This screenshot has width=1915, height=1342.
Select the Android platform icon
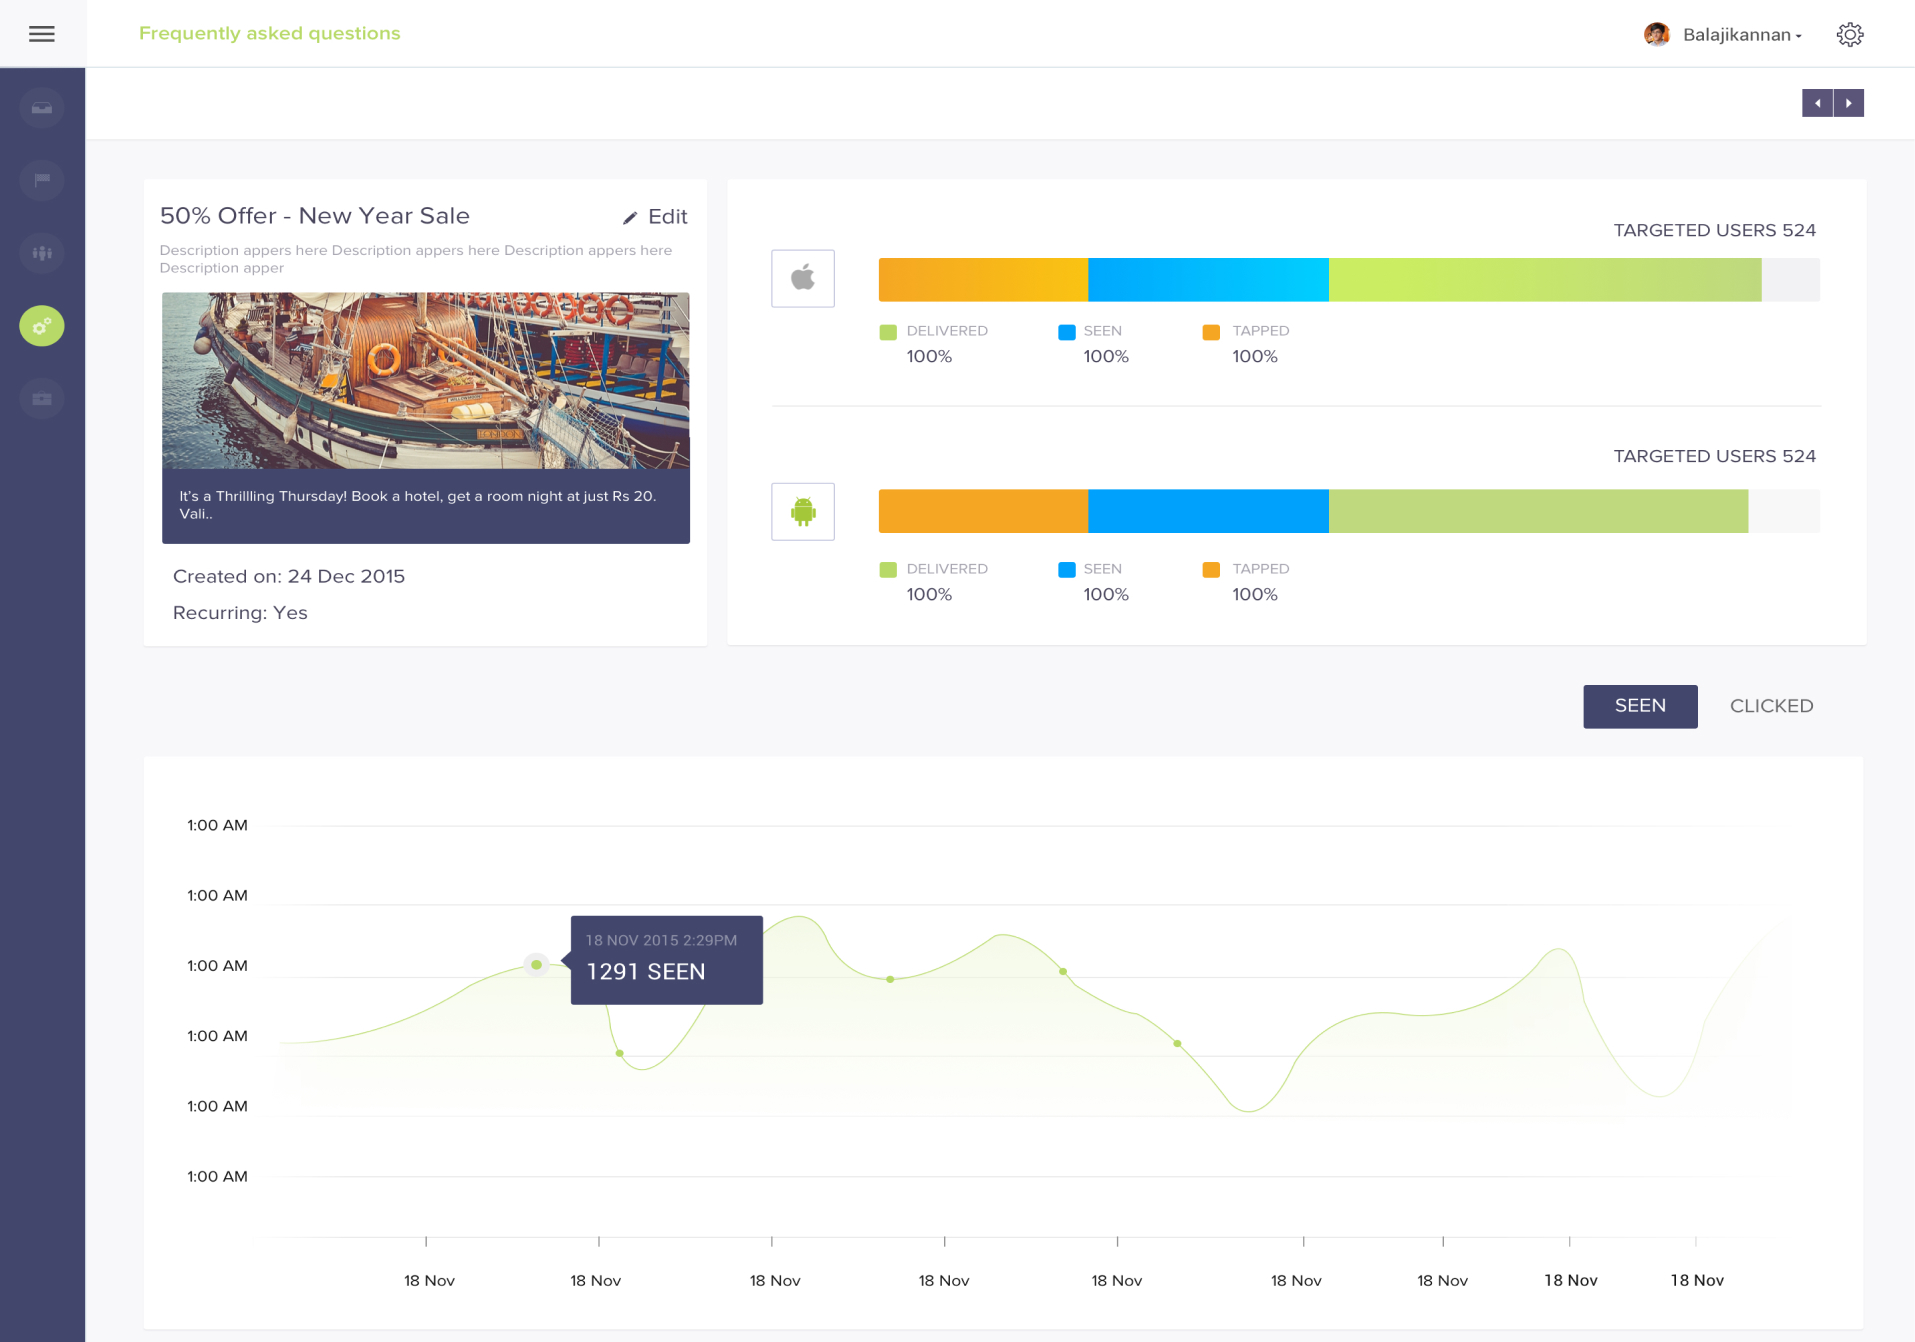pos(802,512)
